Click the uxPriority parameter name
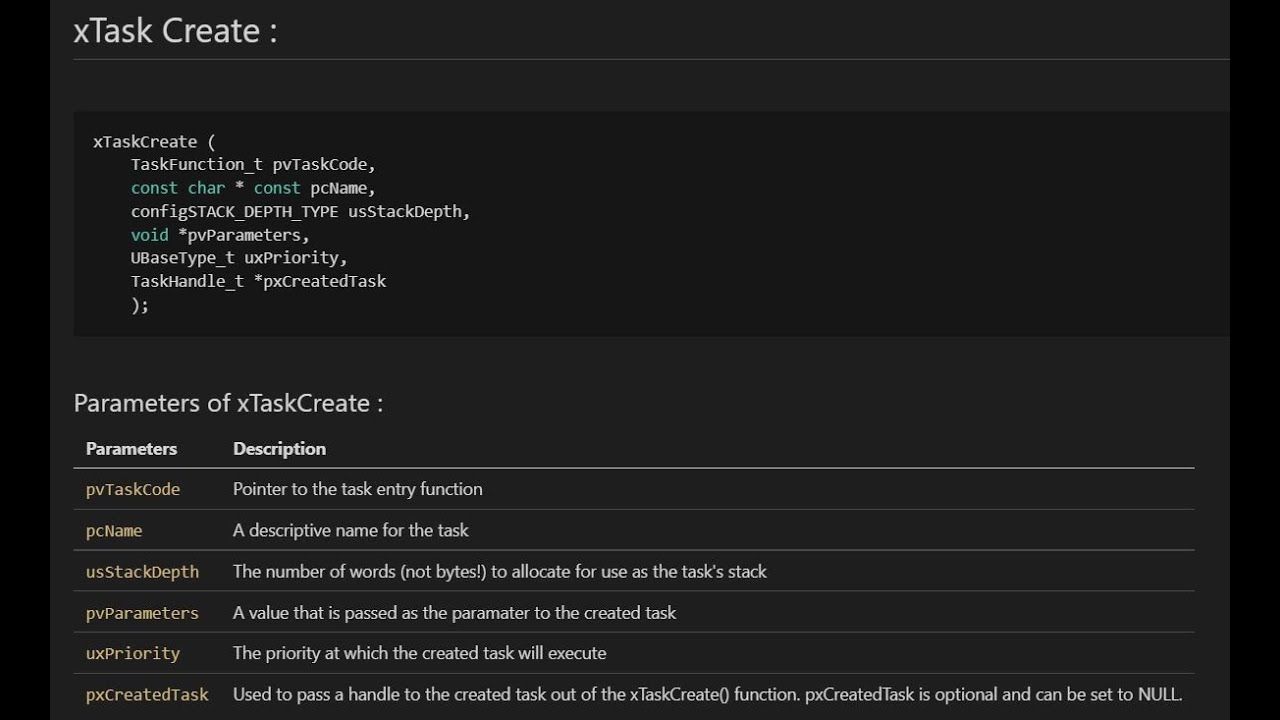The width and height of the screenshot is (1280, 720). click(133, 653)
